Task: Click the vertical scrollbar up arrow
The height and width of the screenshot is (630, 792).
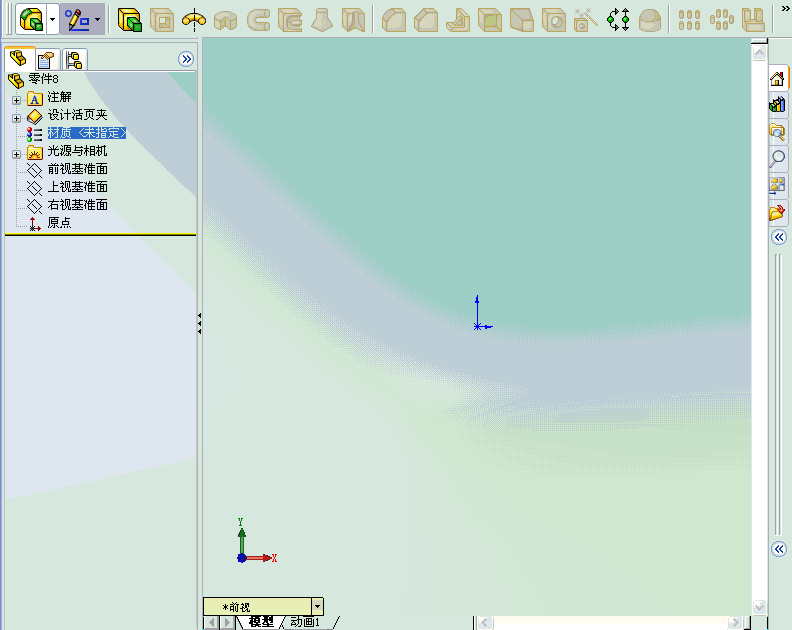Action: pos(759,53)
